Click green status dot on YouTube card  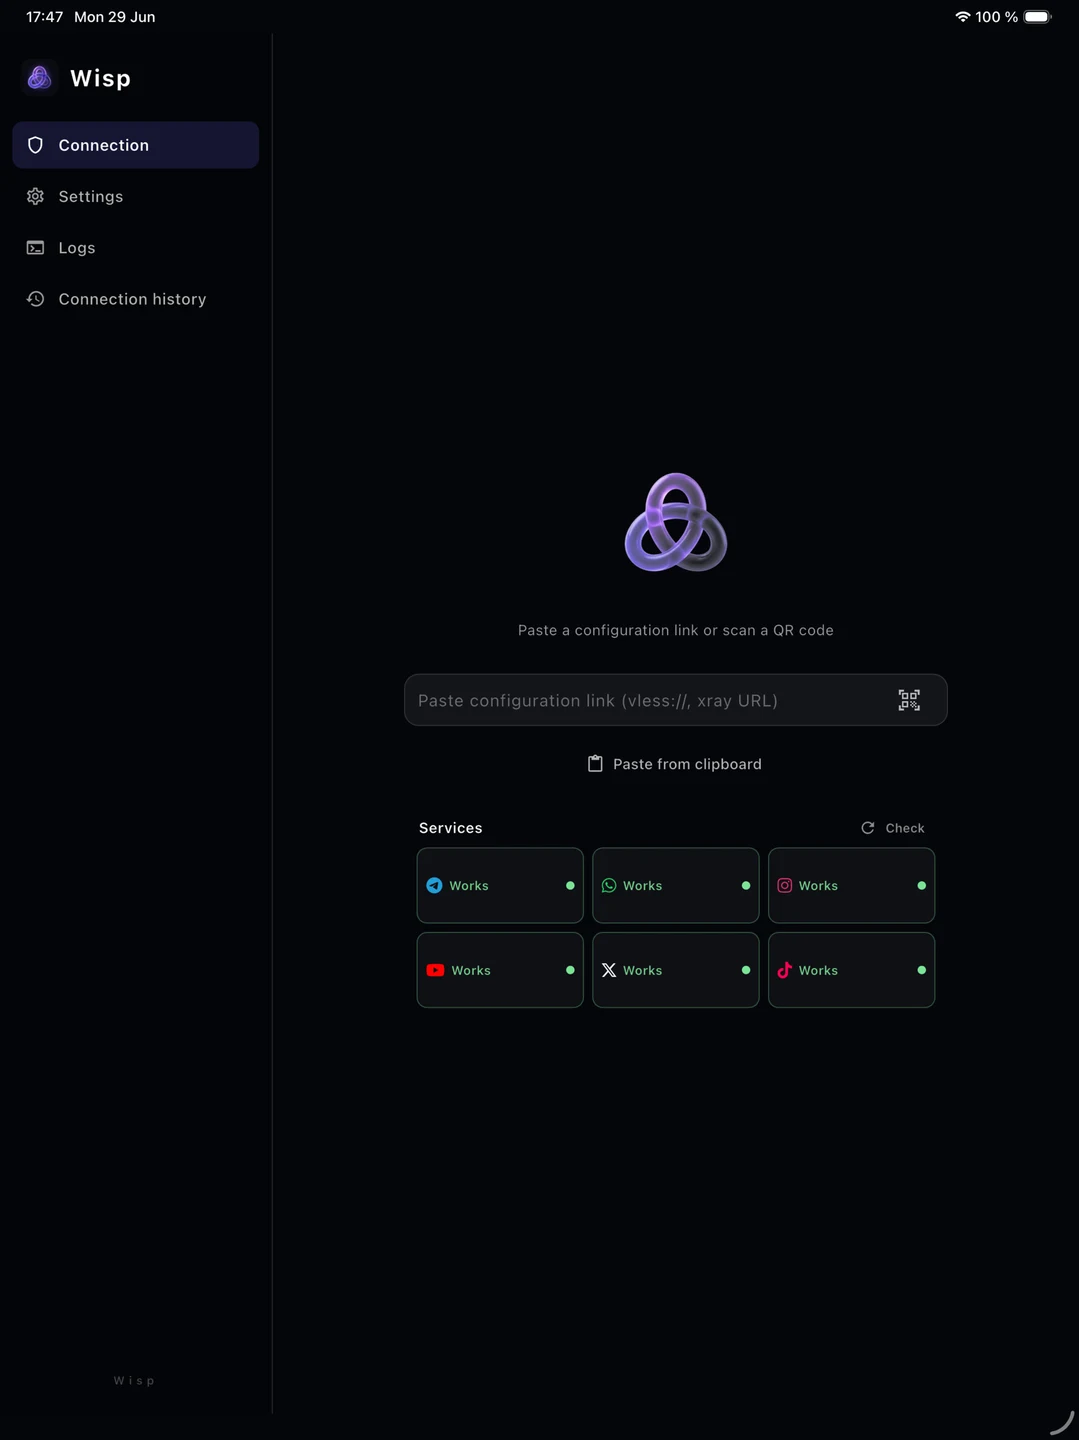pyautogui.click(x=570, y=970)
